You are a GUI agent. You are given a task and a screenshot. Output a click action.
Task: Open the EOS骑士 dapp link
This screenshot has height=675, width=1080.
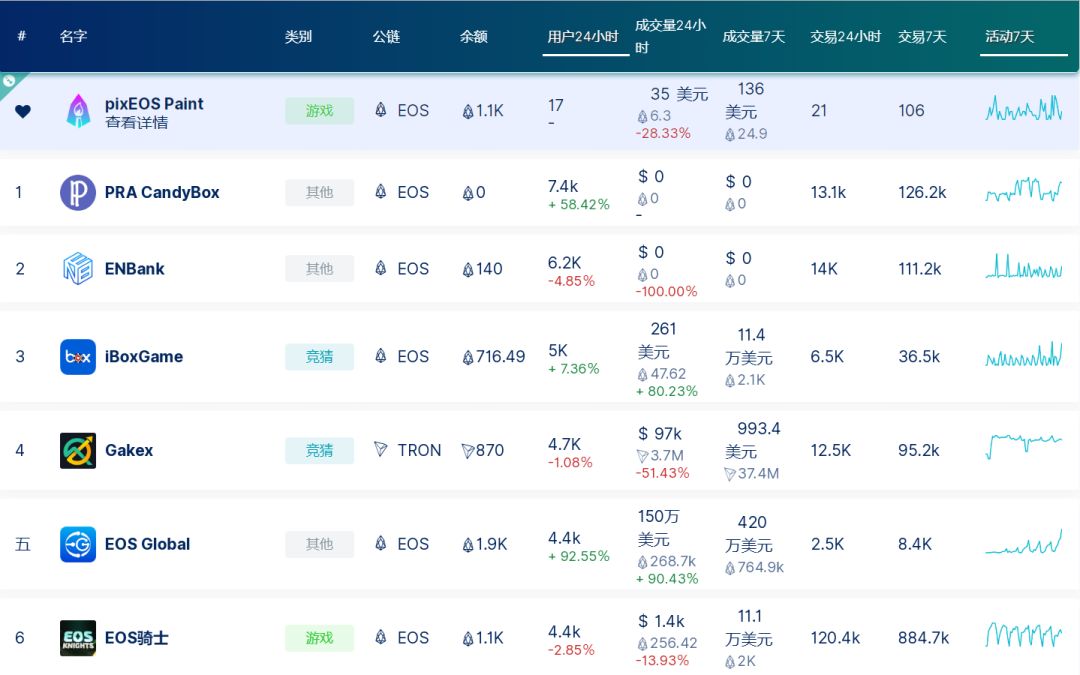(x=136, y=638)
